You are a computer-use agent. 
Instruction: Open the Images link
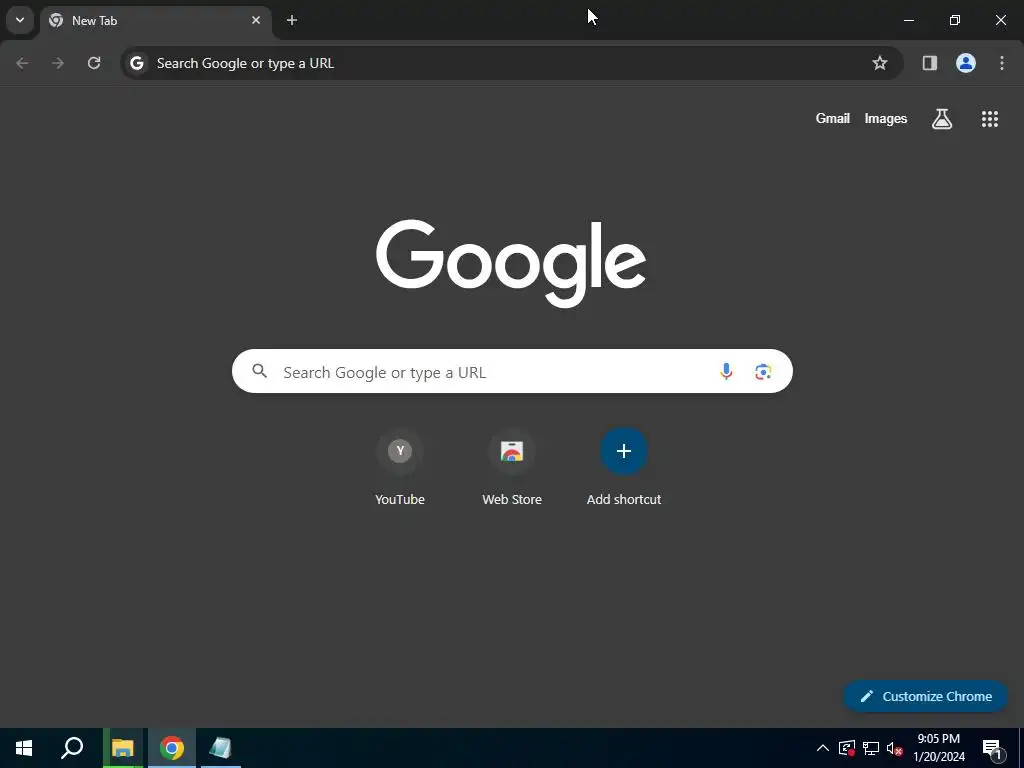click(x=886, y=118)
